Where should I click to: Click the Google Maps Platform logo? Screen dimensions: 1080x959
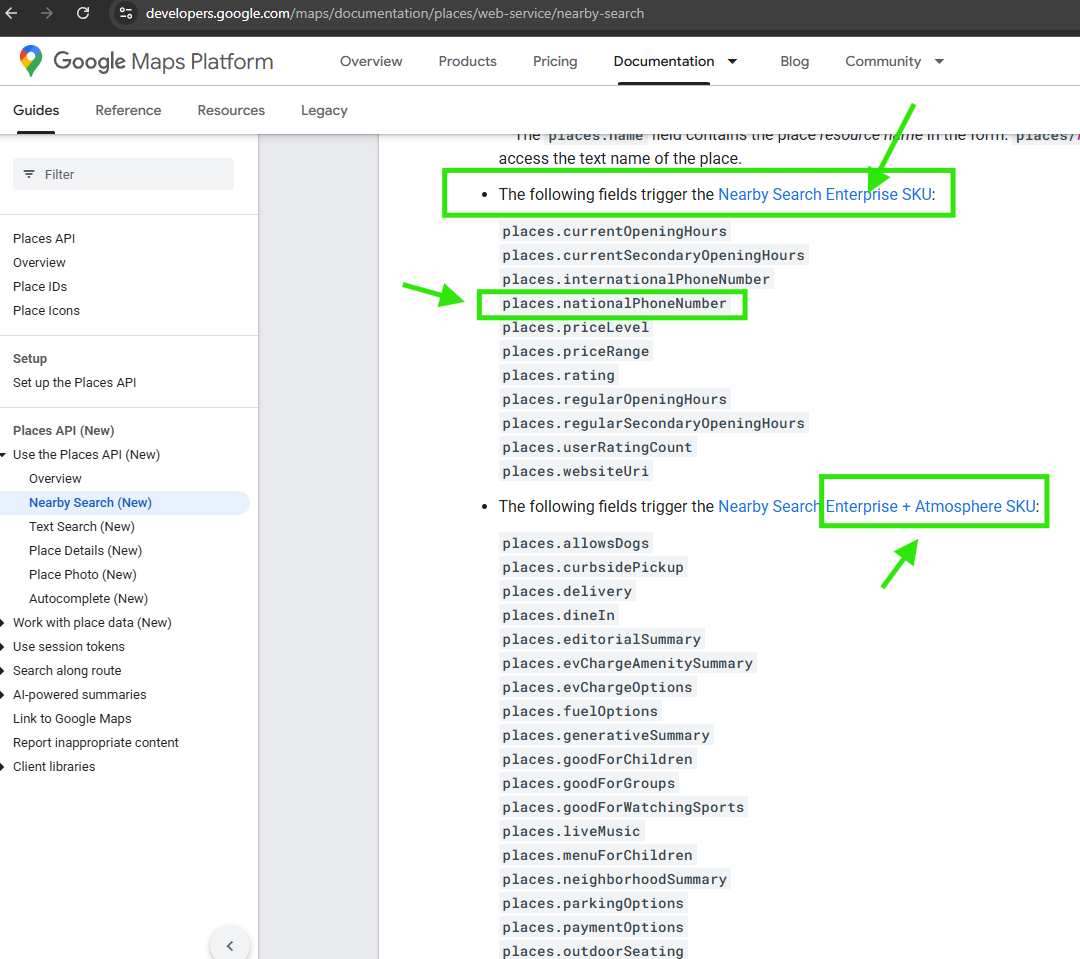[x=146, y=61]
